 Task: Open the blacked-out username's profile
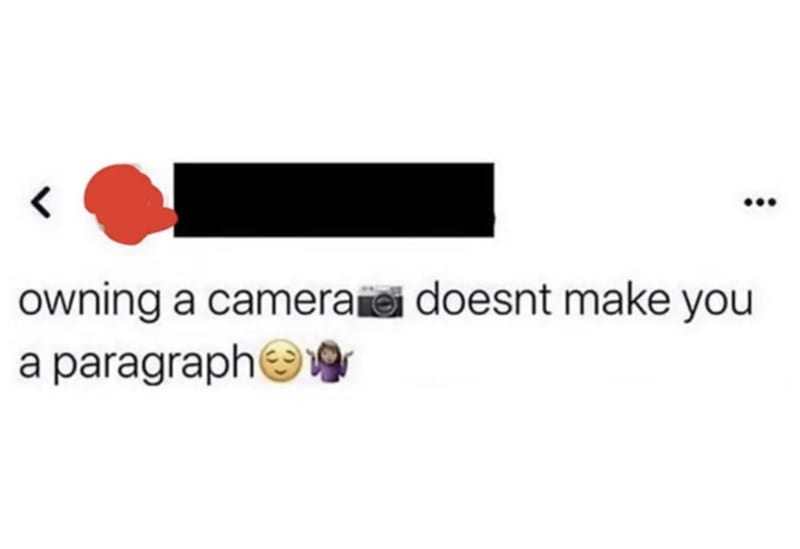(x=334, y=200)
